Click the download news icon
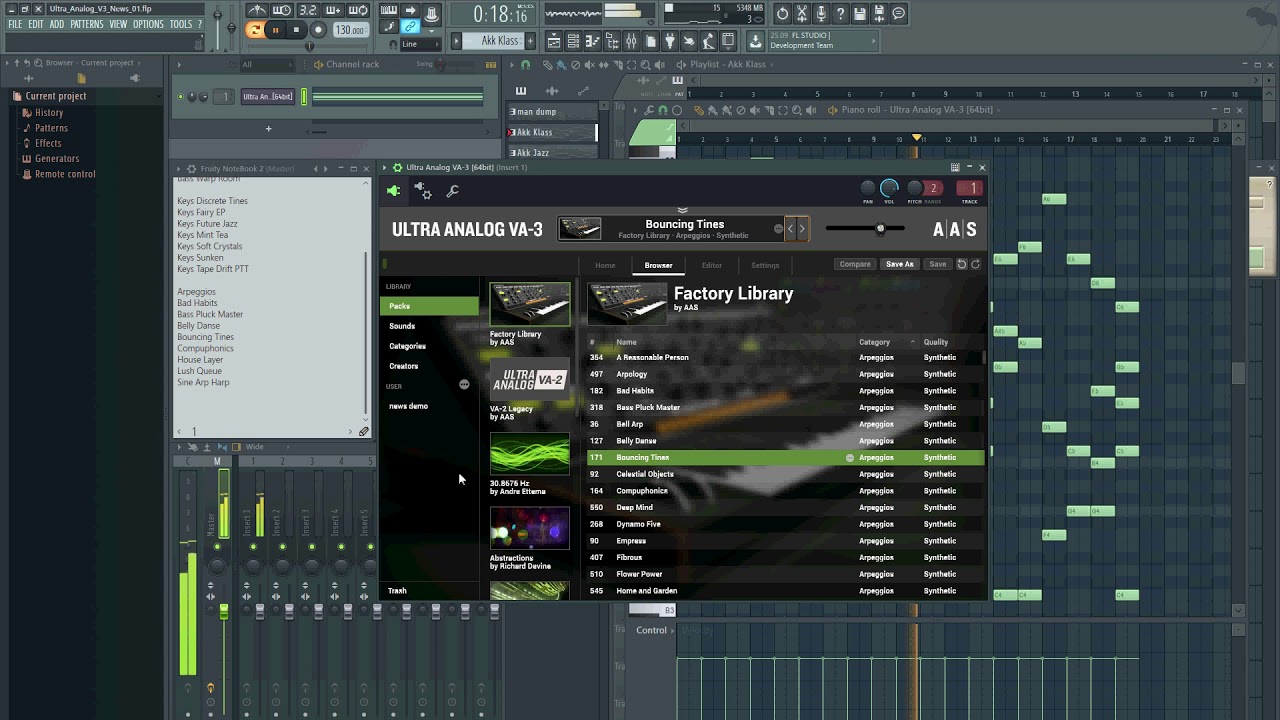The height and width of the screenshot is (720, 1280). 754,41
